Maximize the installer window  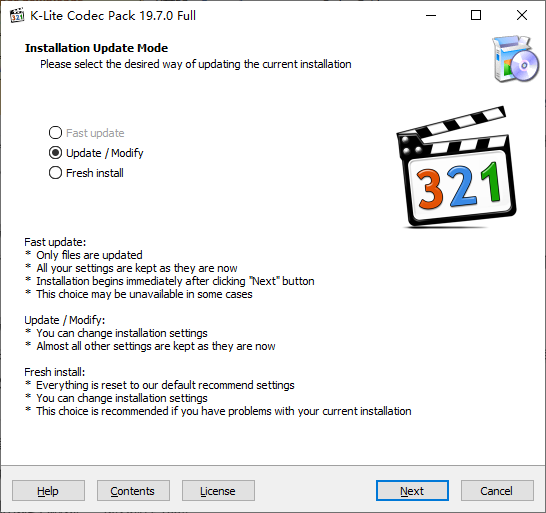click(x=476, y=15)
